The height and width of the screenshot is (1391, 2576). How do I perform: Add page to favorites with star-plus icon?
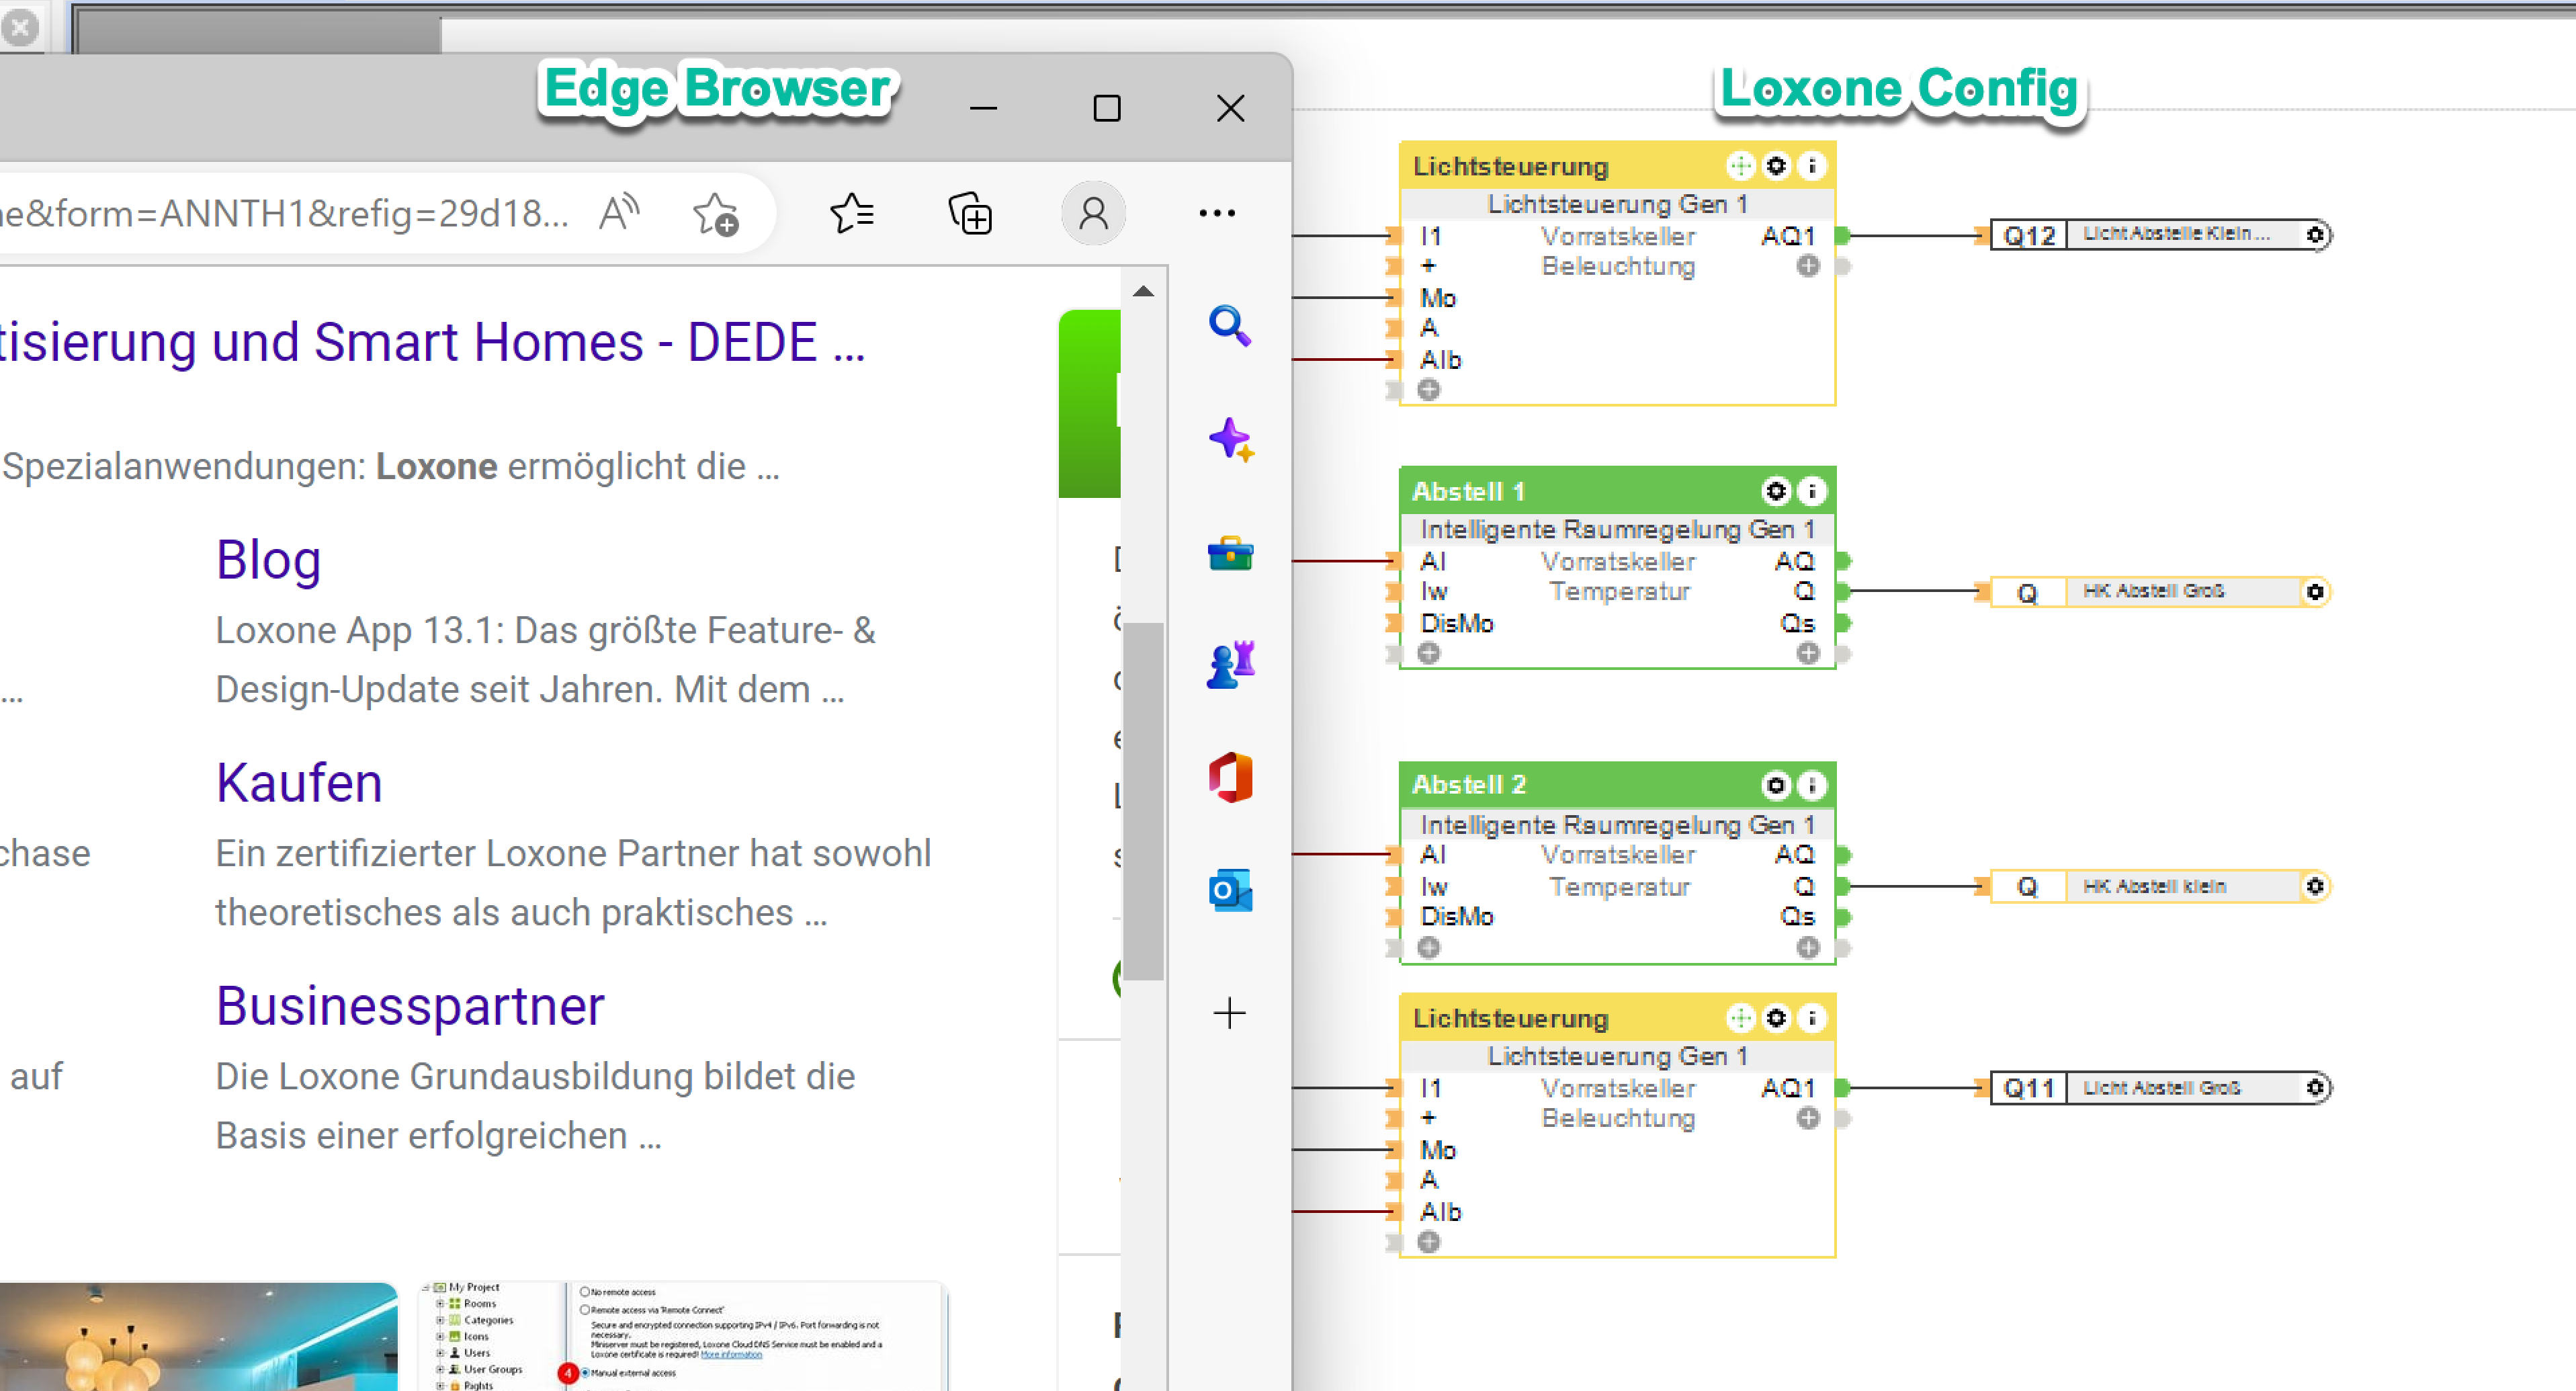pos(716,214)
